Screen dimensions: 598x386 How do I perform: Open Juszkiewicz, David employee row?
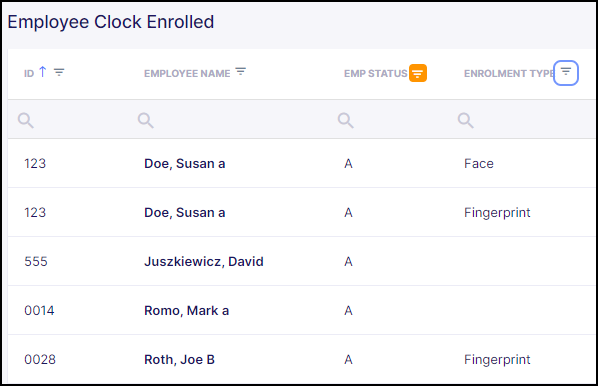tap(301, 261)
